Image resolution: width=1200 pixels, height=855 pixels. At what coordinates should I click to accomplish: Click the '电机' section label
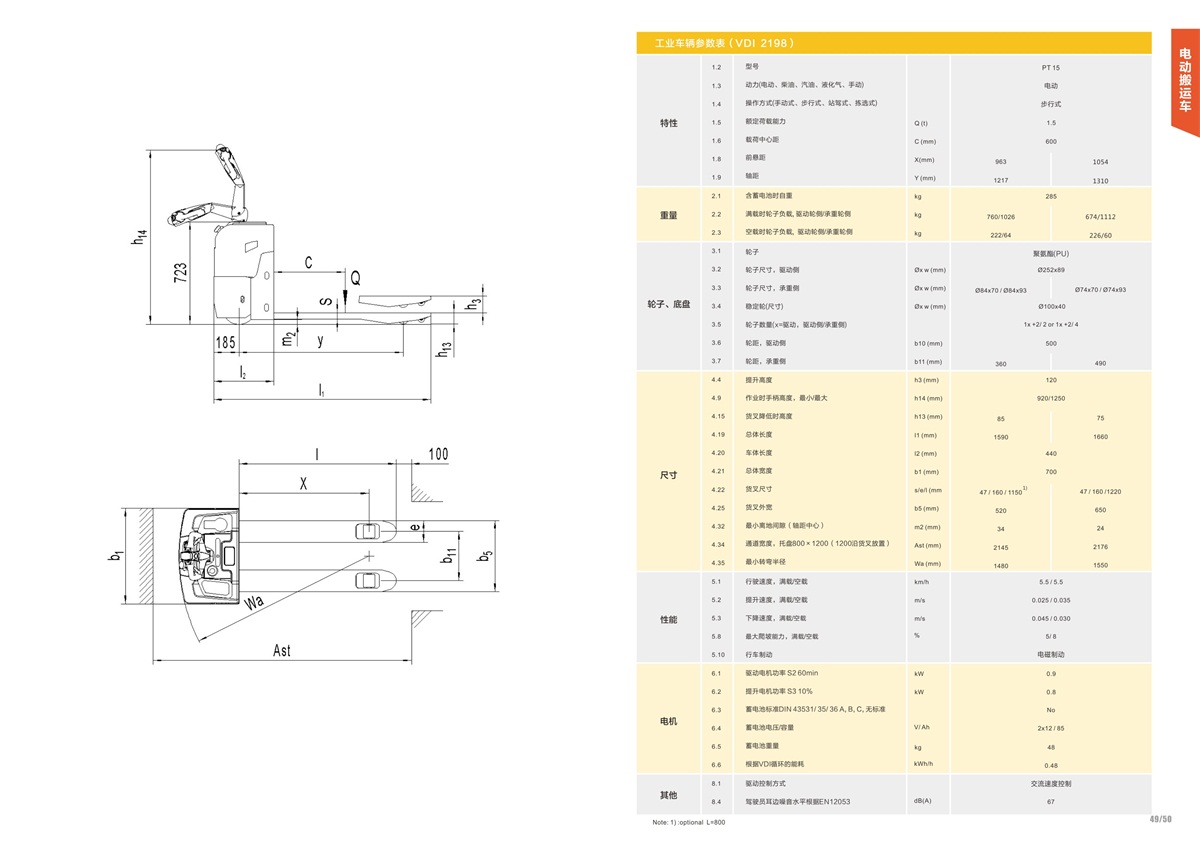(668, 721)
